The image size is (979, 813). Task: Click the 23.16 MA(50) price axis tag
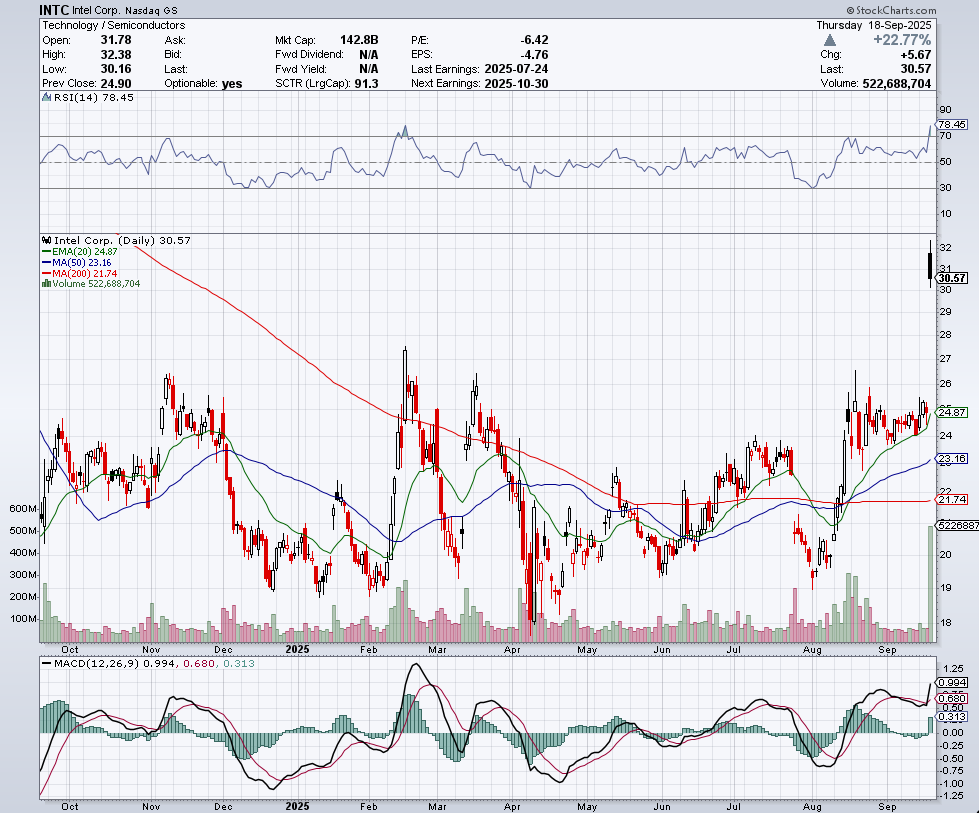(952, 459)
